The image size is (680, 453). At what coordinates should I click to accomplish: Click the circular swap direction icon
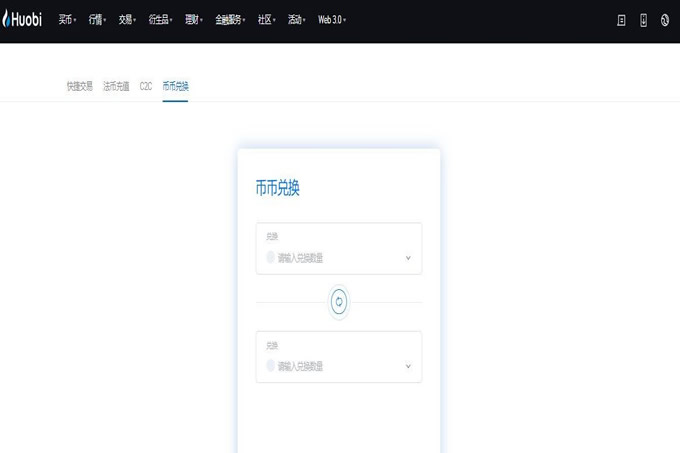(x=339, y=302)
